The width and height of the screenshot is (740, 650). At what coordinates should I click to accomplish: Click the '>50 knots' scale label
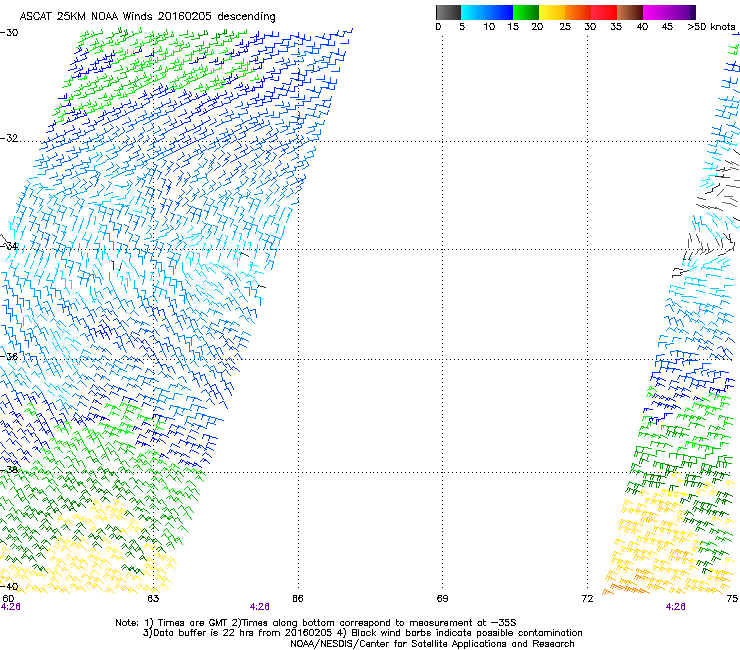[x=711, y=27]
